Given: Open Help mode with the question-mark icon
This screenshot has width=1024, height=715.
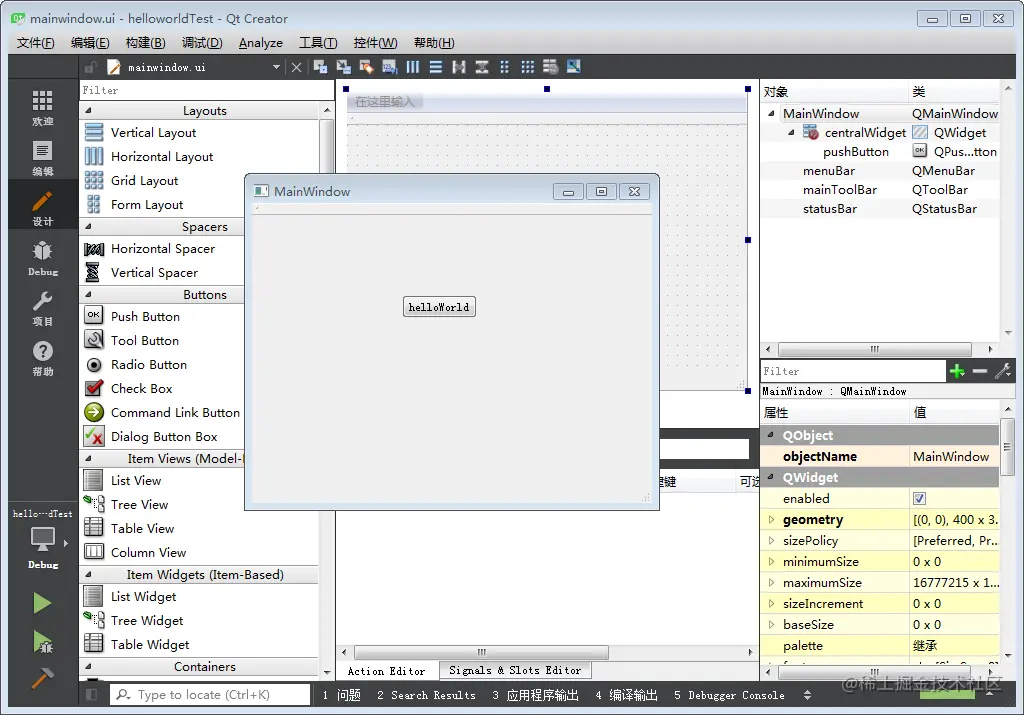Looking at the screenshot, I should tap(42, 358).
